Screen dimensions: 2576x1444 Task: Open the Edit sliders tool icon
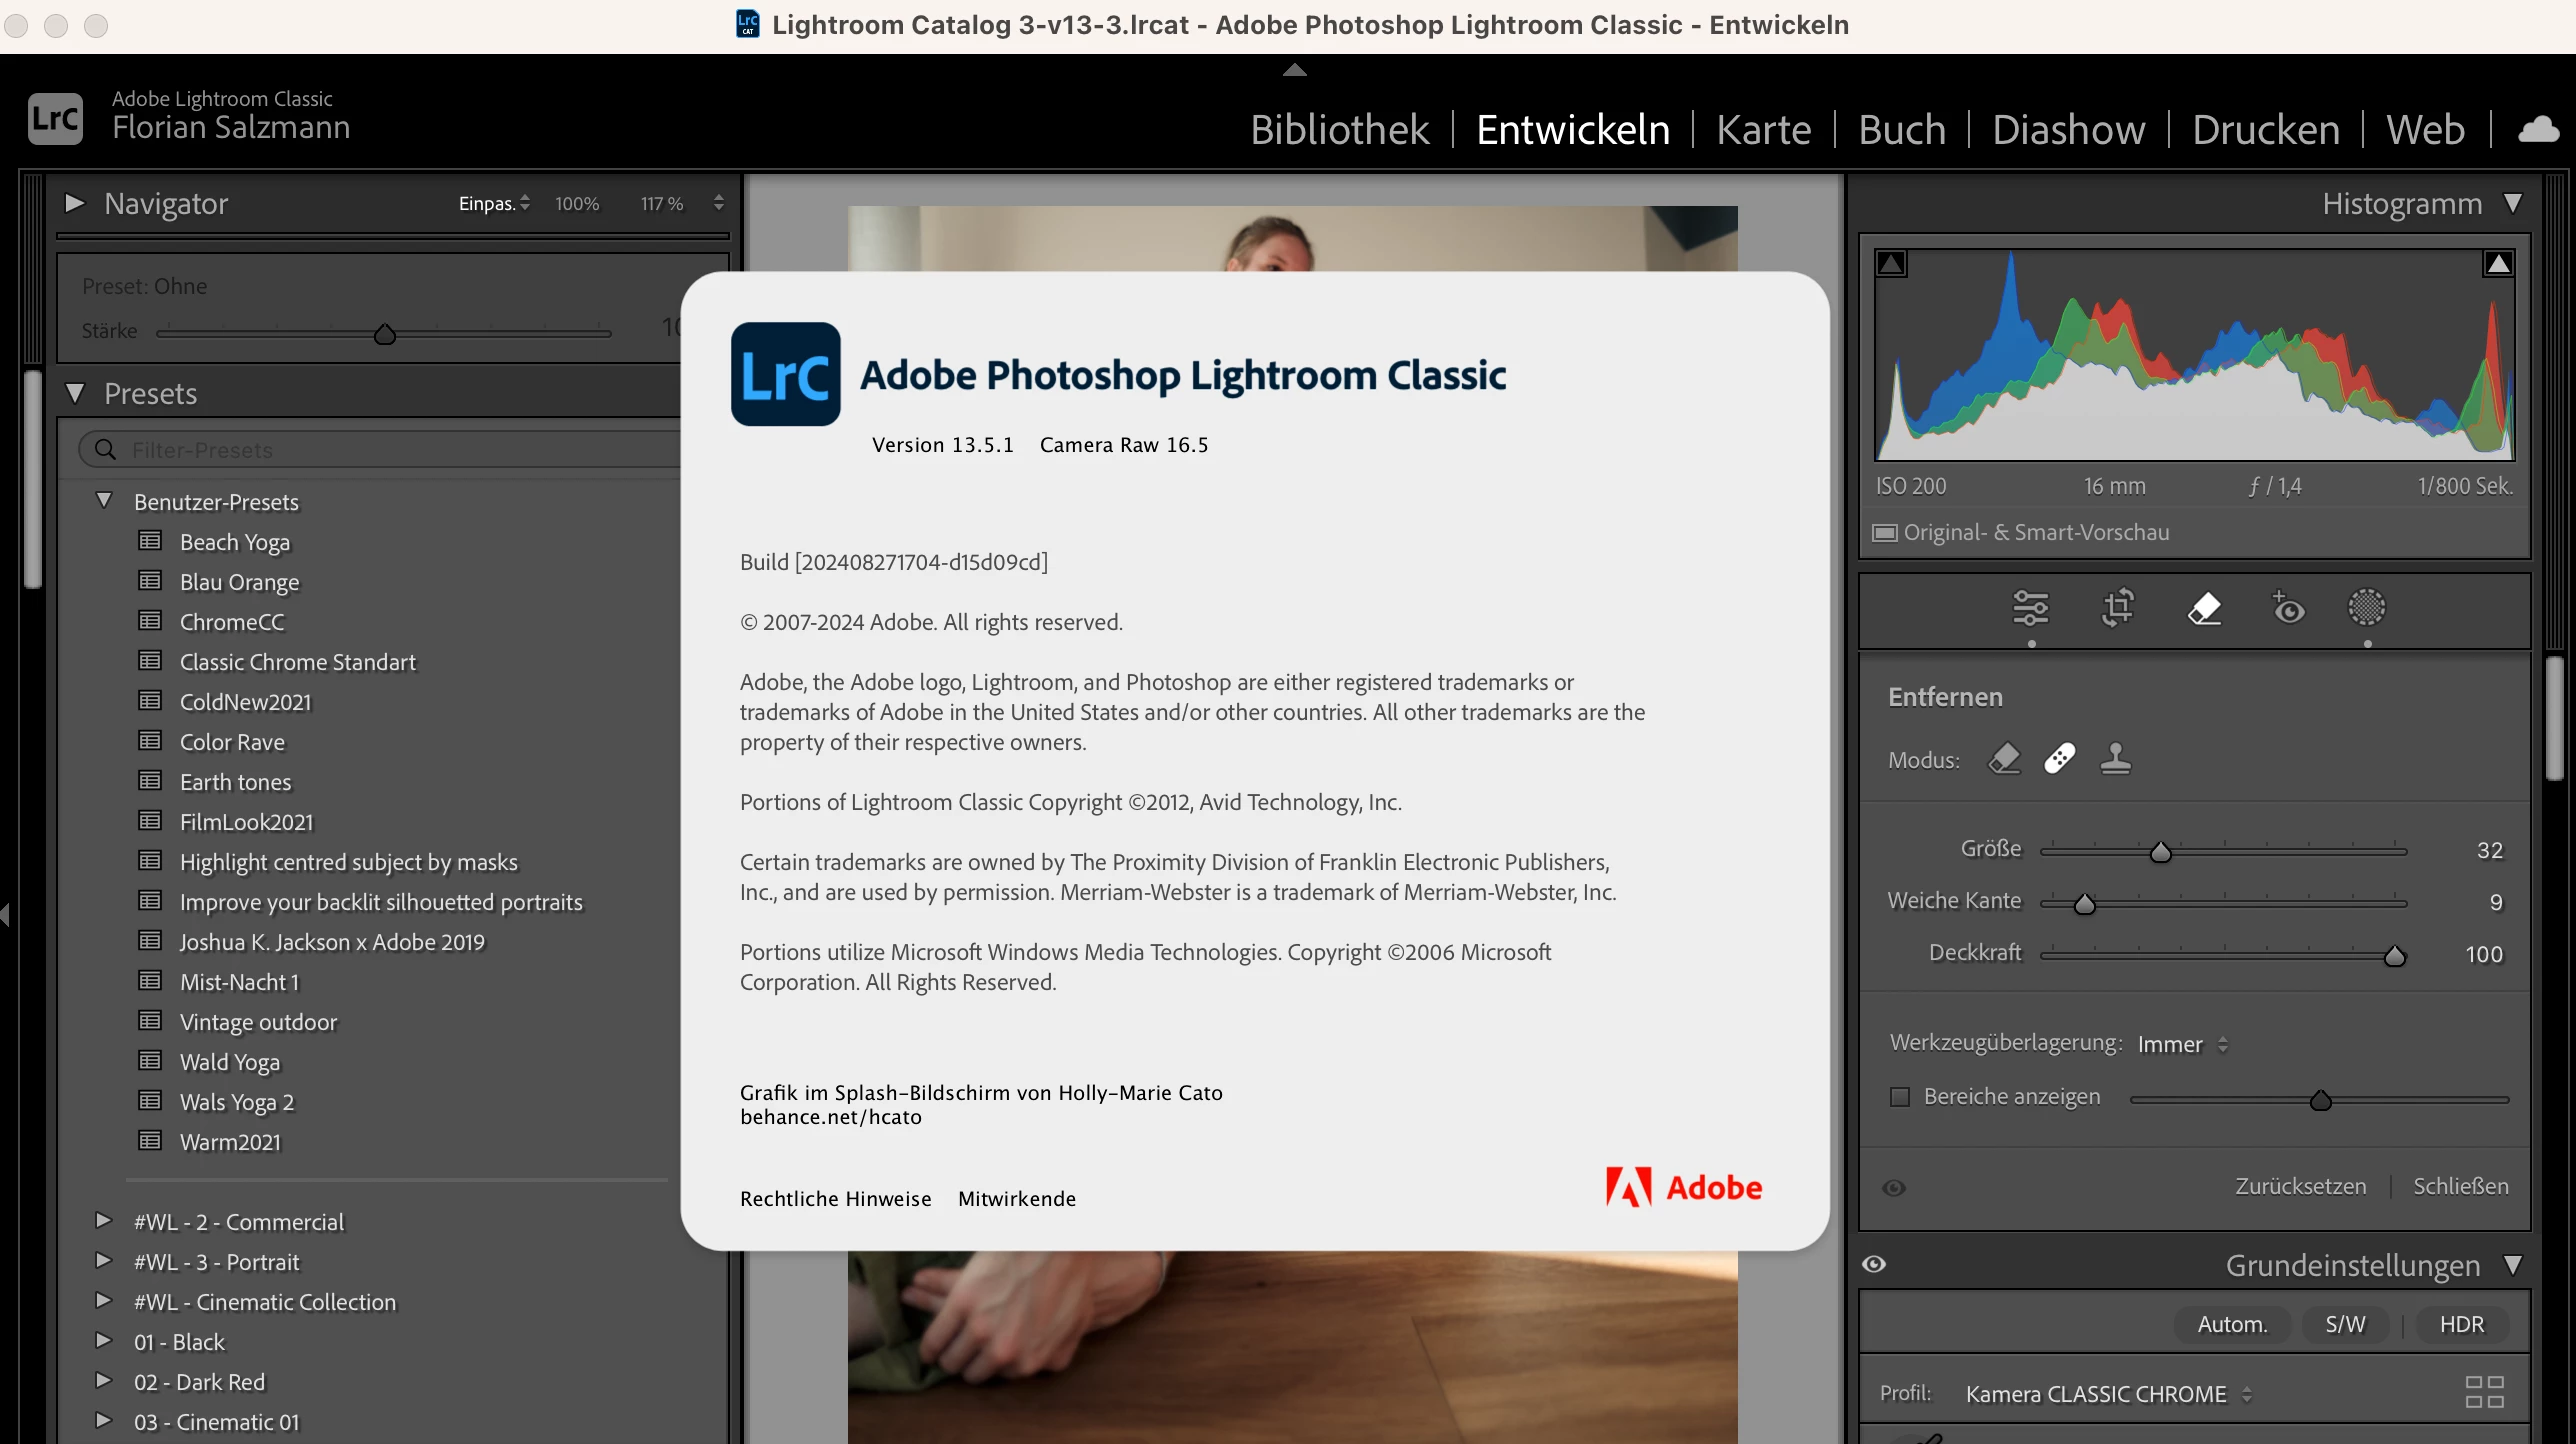pyautogui.click(x=2030, y=607)
